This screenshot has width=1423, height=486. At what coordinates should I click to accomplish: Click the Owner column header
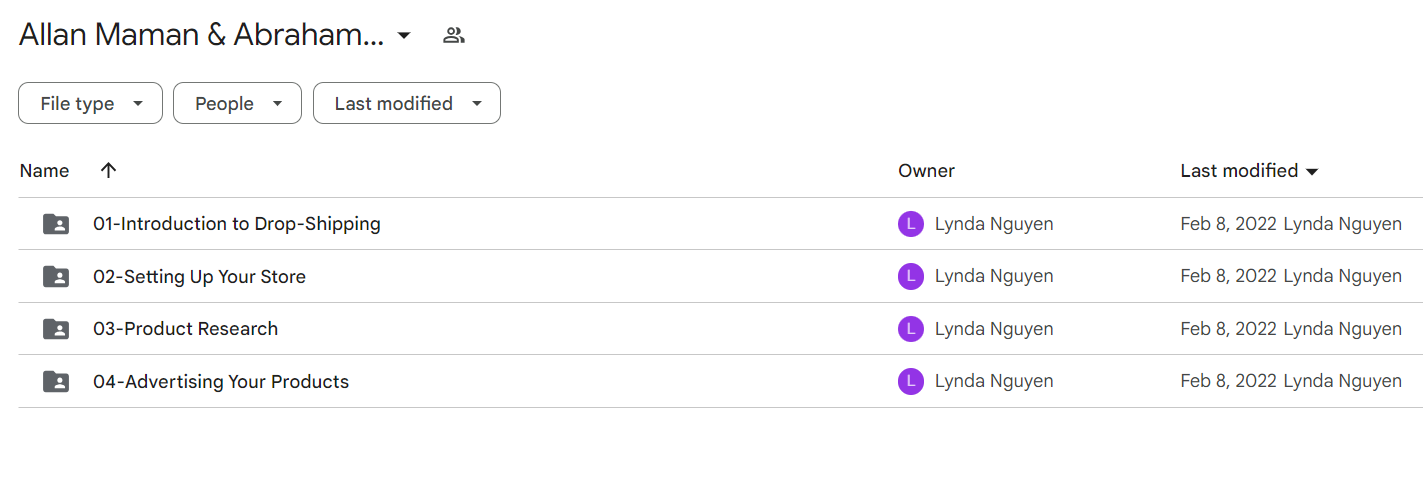926,171
